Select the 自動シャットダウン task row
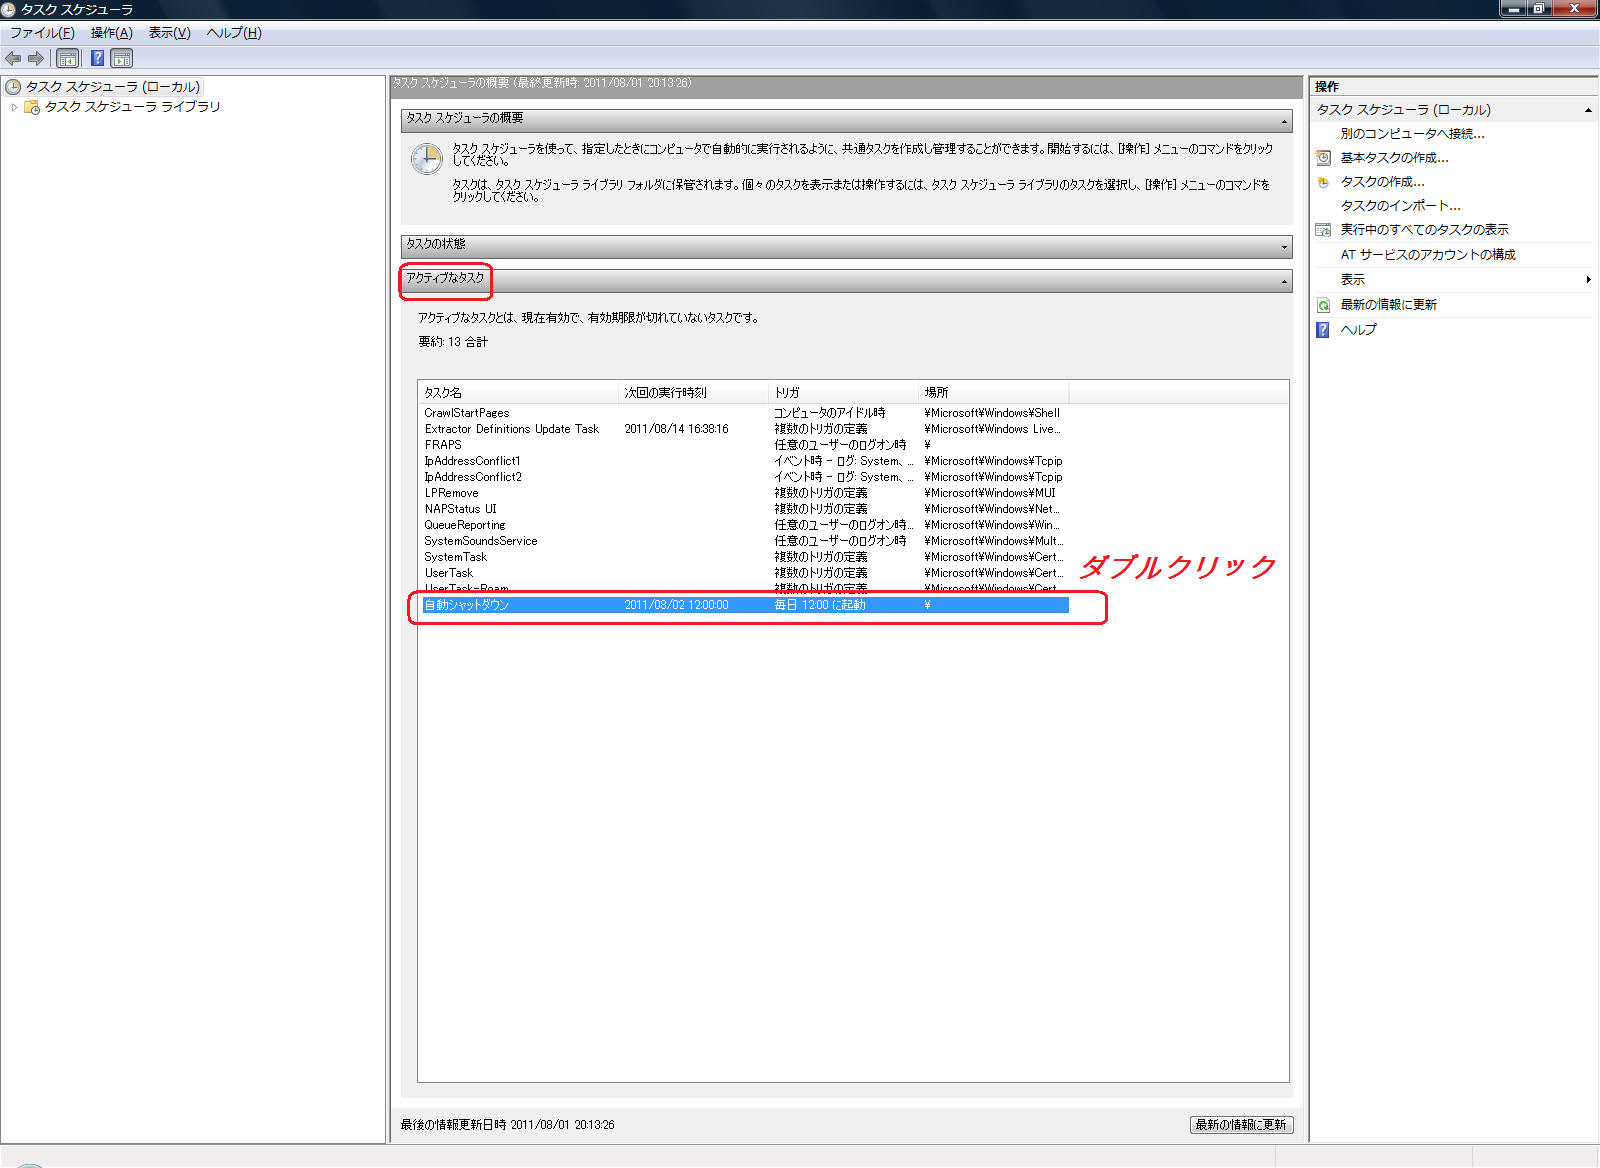Image resolution: width=1600 pixels, height=1168 pixels. (466, 605)
